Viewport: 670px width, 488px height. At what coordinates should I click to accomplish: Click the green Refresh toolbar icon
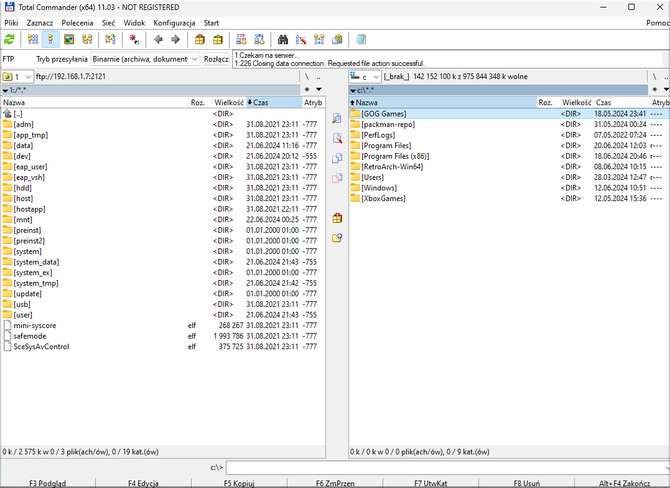[9, 40]
